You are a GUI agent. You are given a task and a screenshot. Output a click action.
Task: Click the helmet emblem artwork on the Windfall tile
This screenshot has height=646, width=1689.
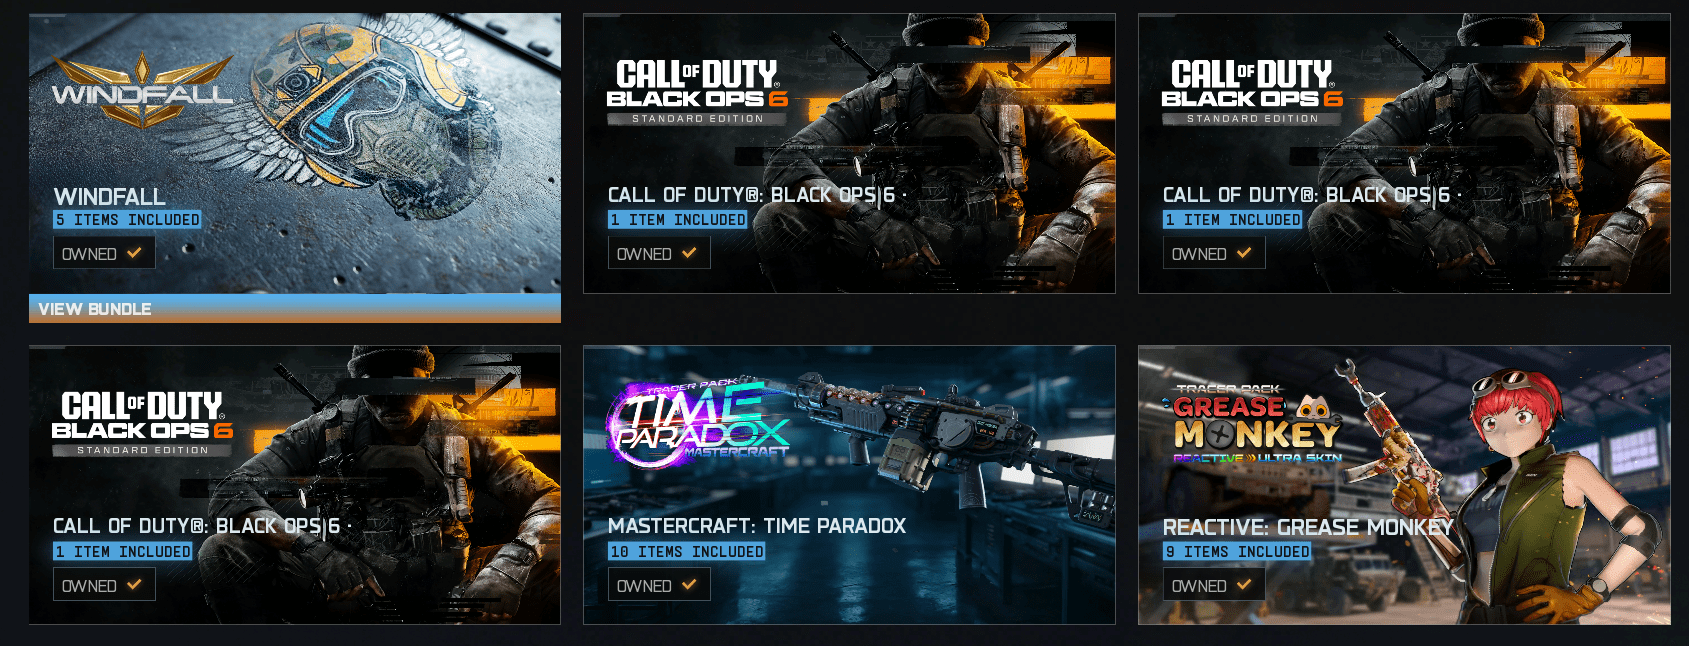coord(355,110)
